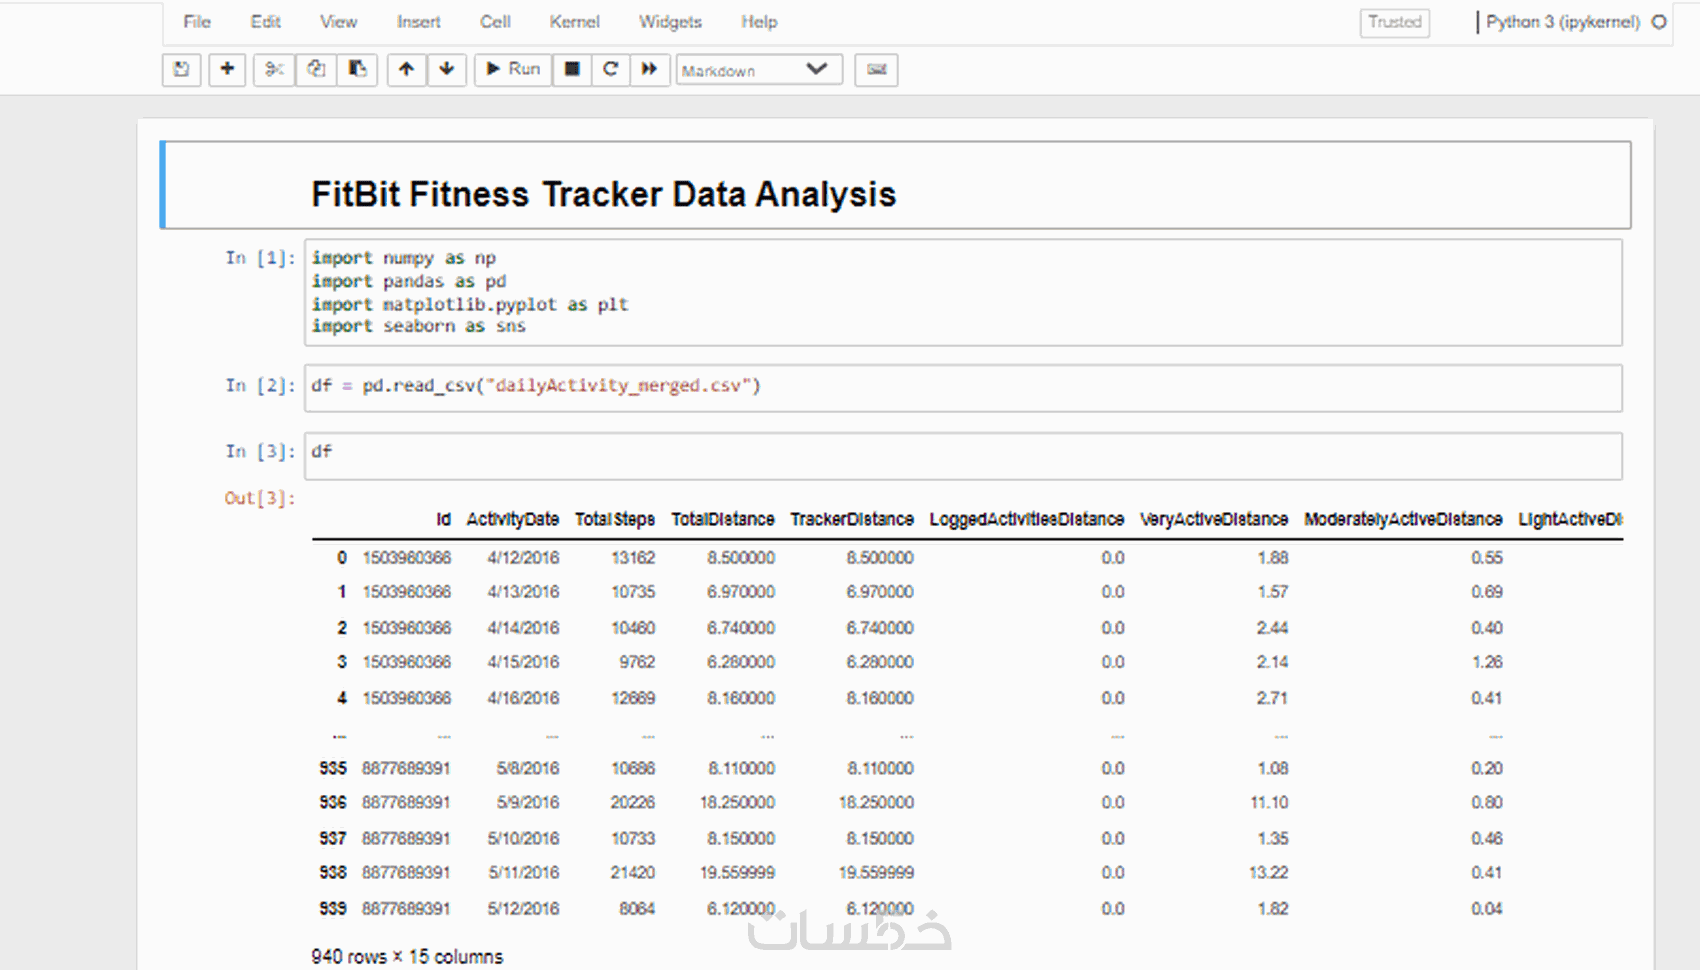Click the In [2] prompt
Screen dimensions: 1700x970
click(x=260, y=386)
